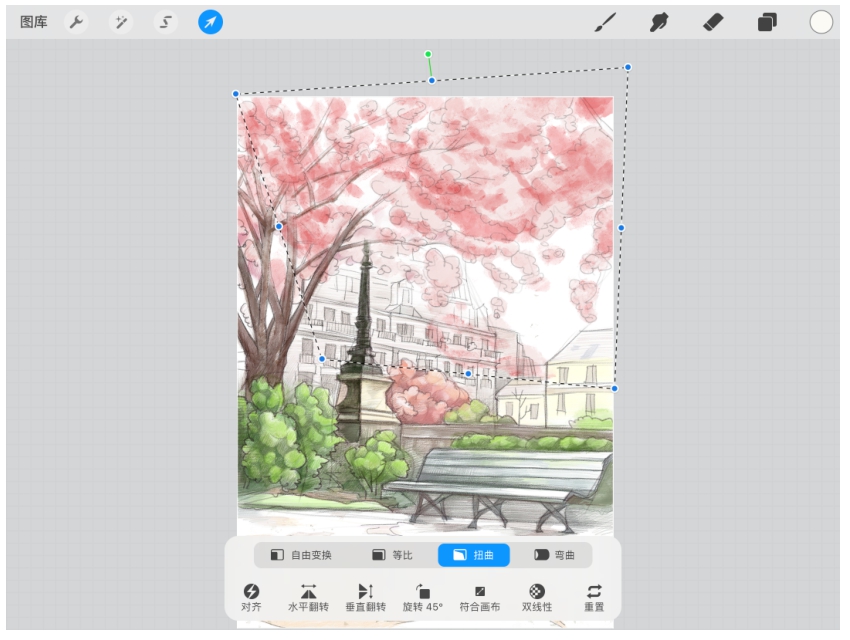Activate the Selection S-shaped tool

165,22
